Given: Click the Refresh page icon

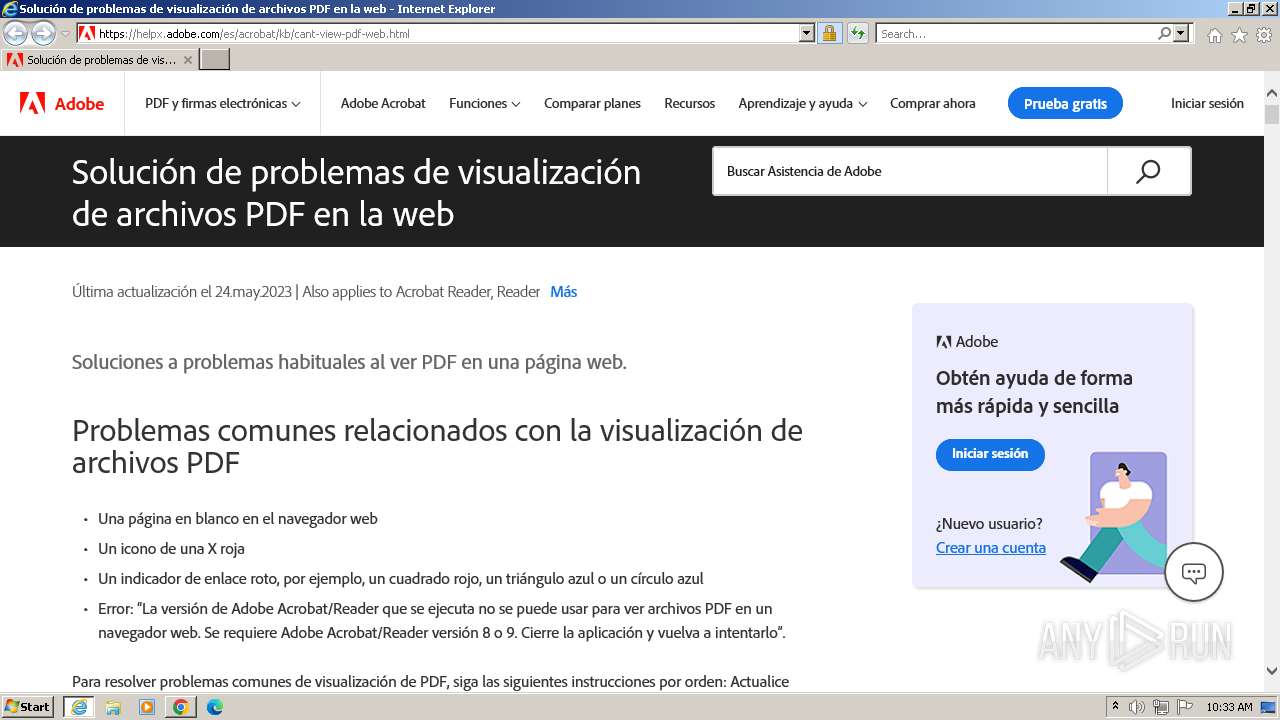Looking at the screenshot, I should point(857,34).
